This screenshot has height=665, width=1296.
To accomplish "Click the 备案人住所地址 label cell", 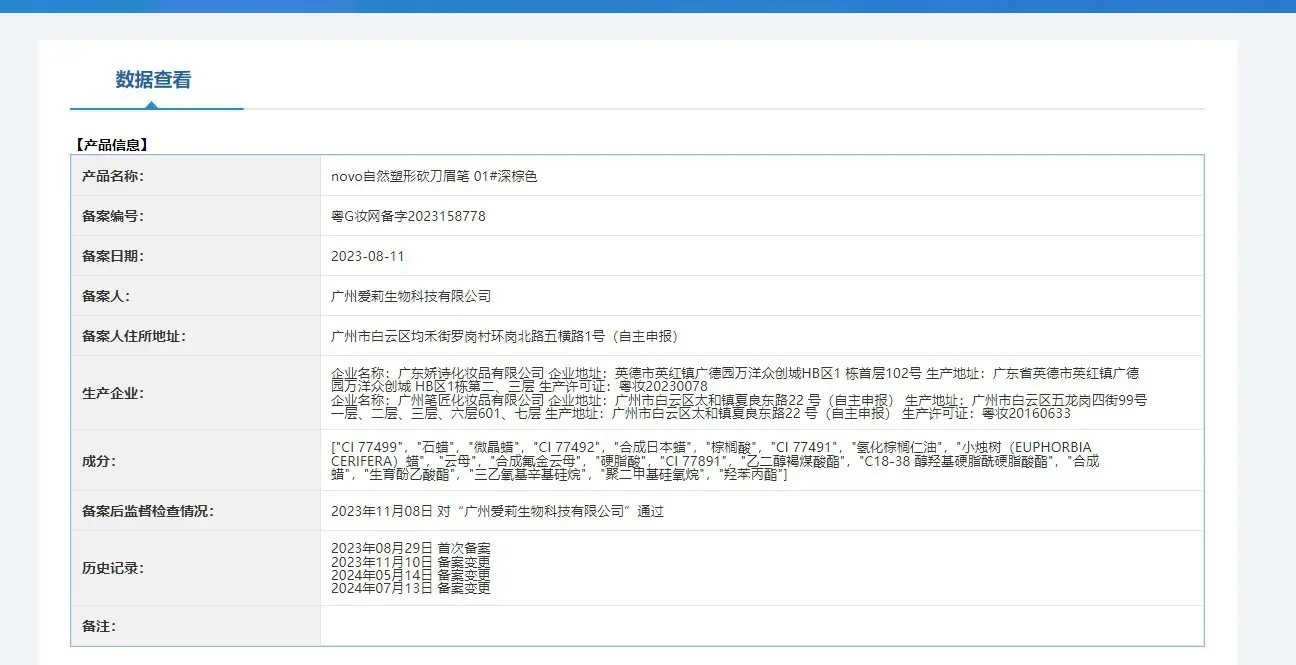I will 196,336.
